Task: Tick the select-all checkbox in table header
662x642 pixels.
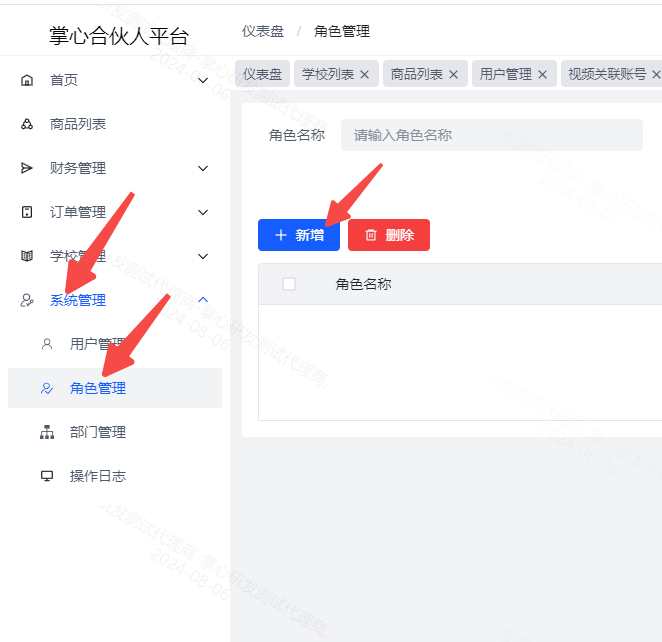Action: (289, 284)
